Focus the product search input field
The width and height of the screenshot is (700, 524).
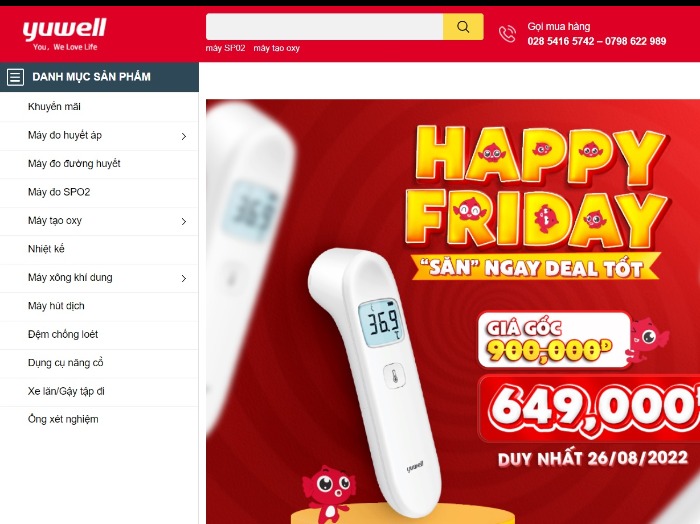(325, 27)
